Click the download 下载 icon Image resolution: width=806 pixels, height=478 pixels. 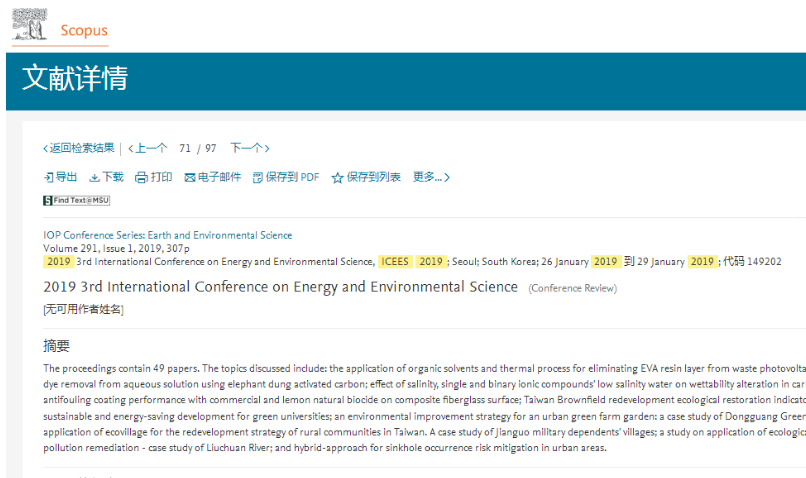point(94,178)
